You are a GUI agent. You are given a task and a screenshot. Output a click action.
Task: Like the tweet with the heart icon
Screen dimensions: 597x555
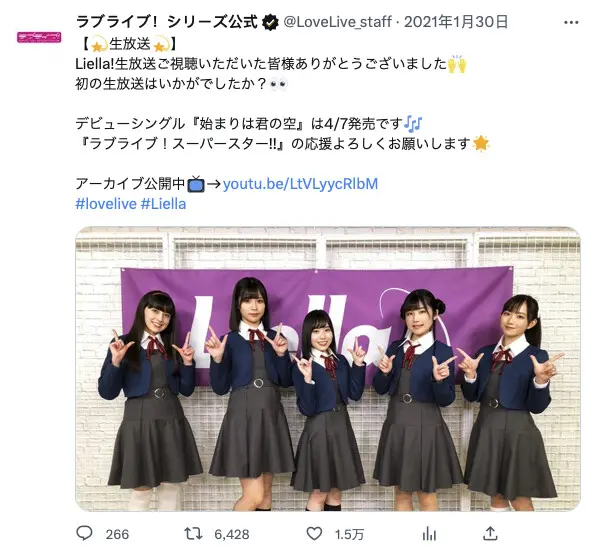pyautogui.click(x=314, y=534)
